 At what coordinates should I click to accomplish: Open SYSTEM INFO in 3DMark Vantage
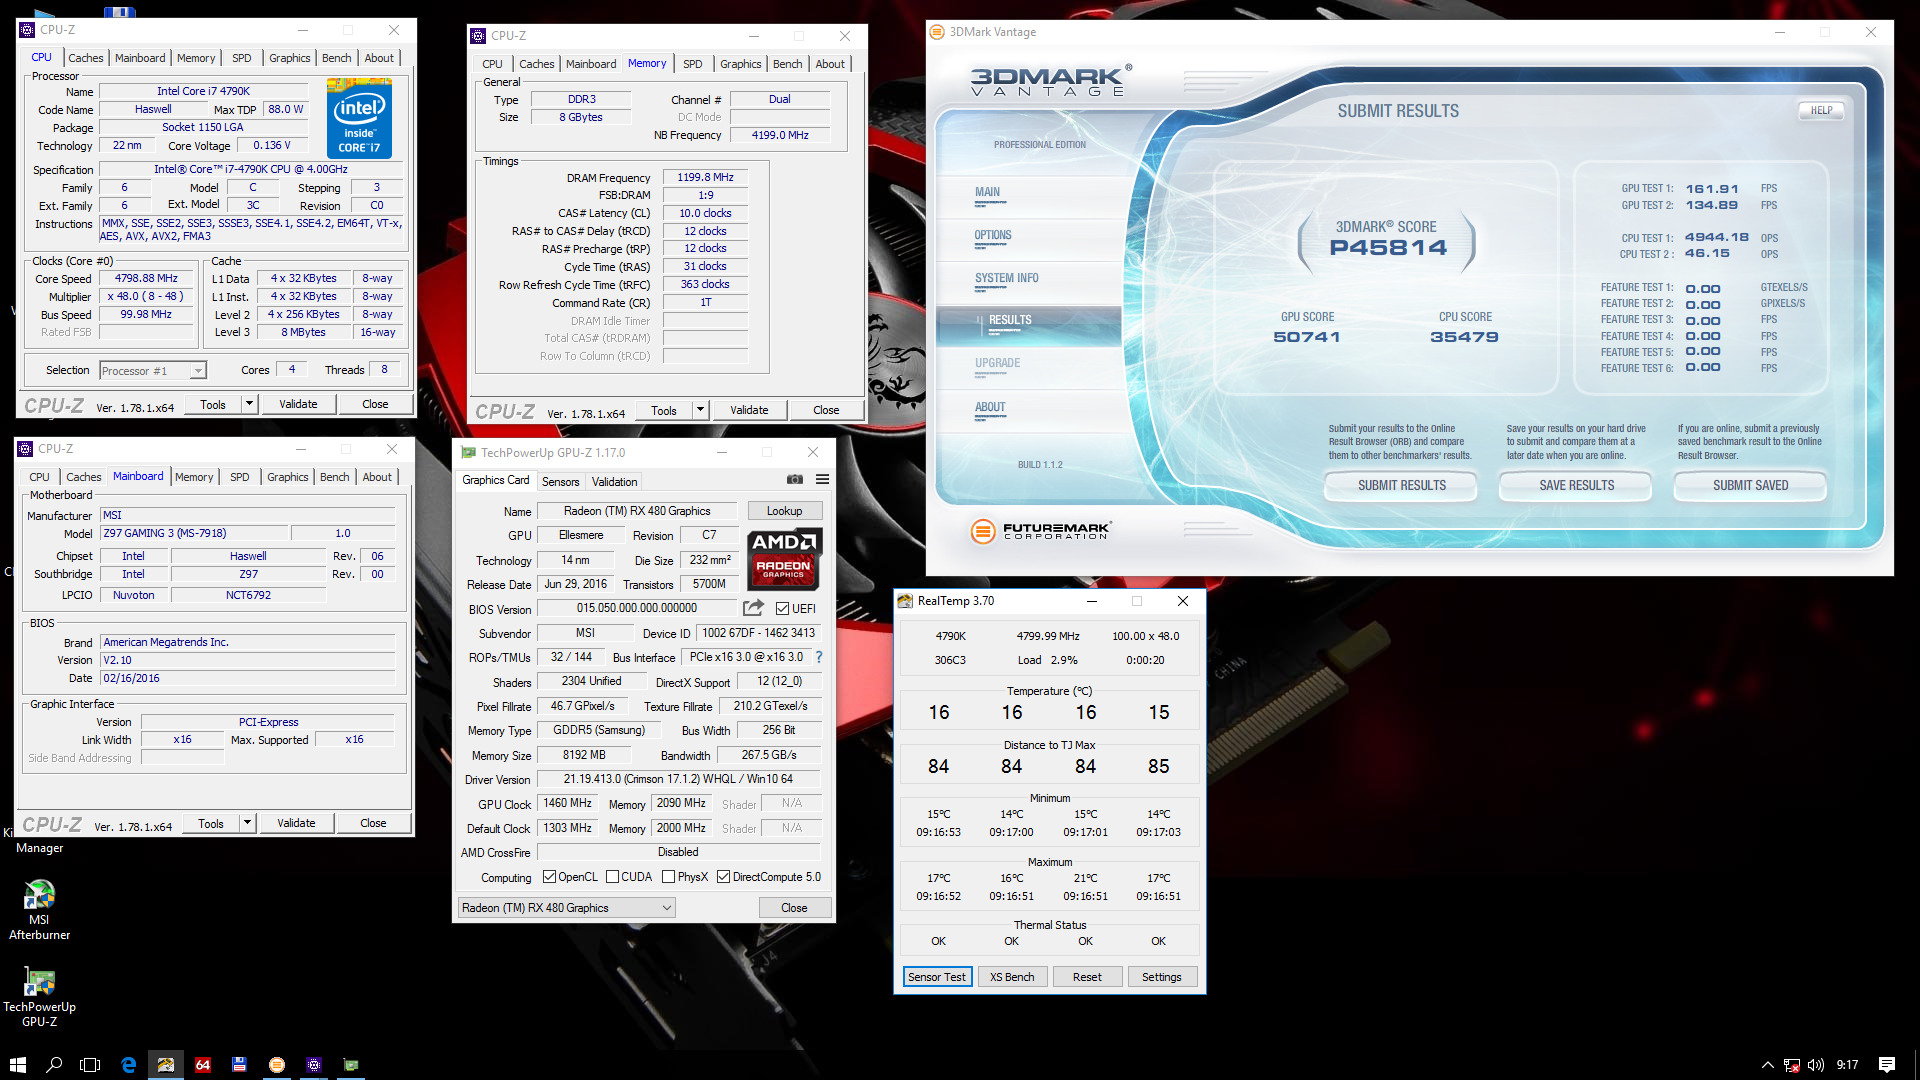pyautogui.click(x=1006, y=279)
